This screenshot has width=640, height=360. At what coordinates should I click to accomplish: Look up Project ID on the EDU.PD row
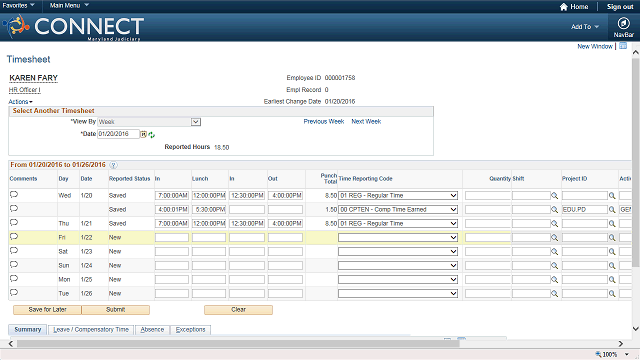612,209
